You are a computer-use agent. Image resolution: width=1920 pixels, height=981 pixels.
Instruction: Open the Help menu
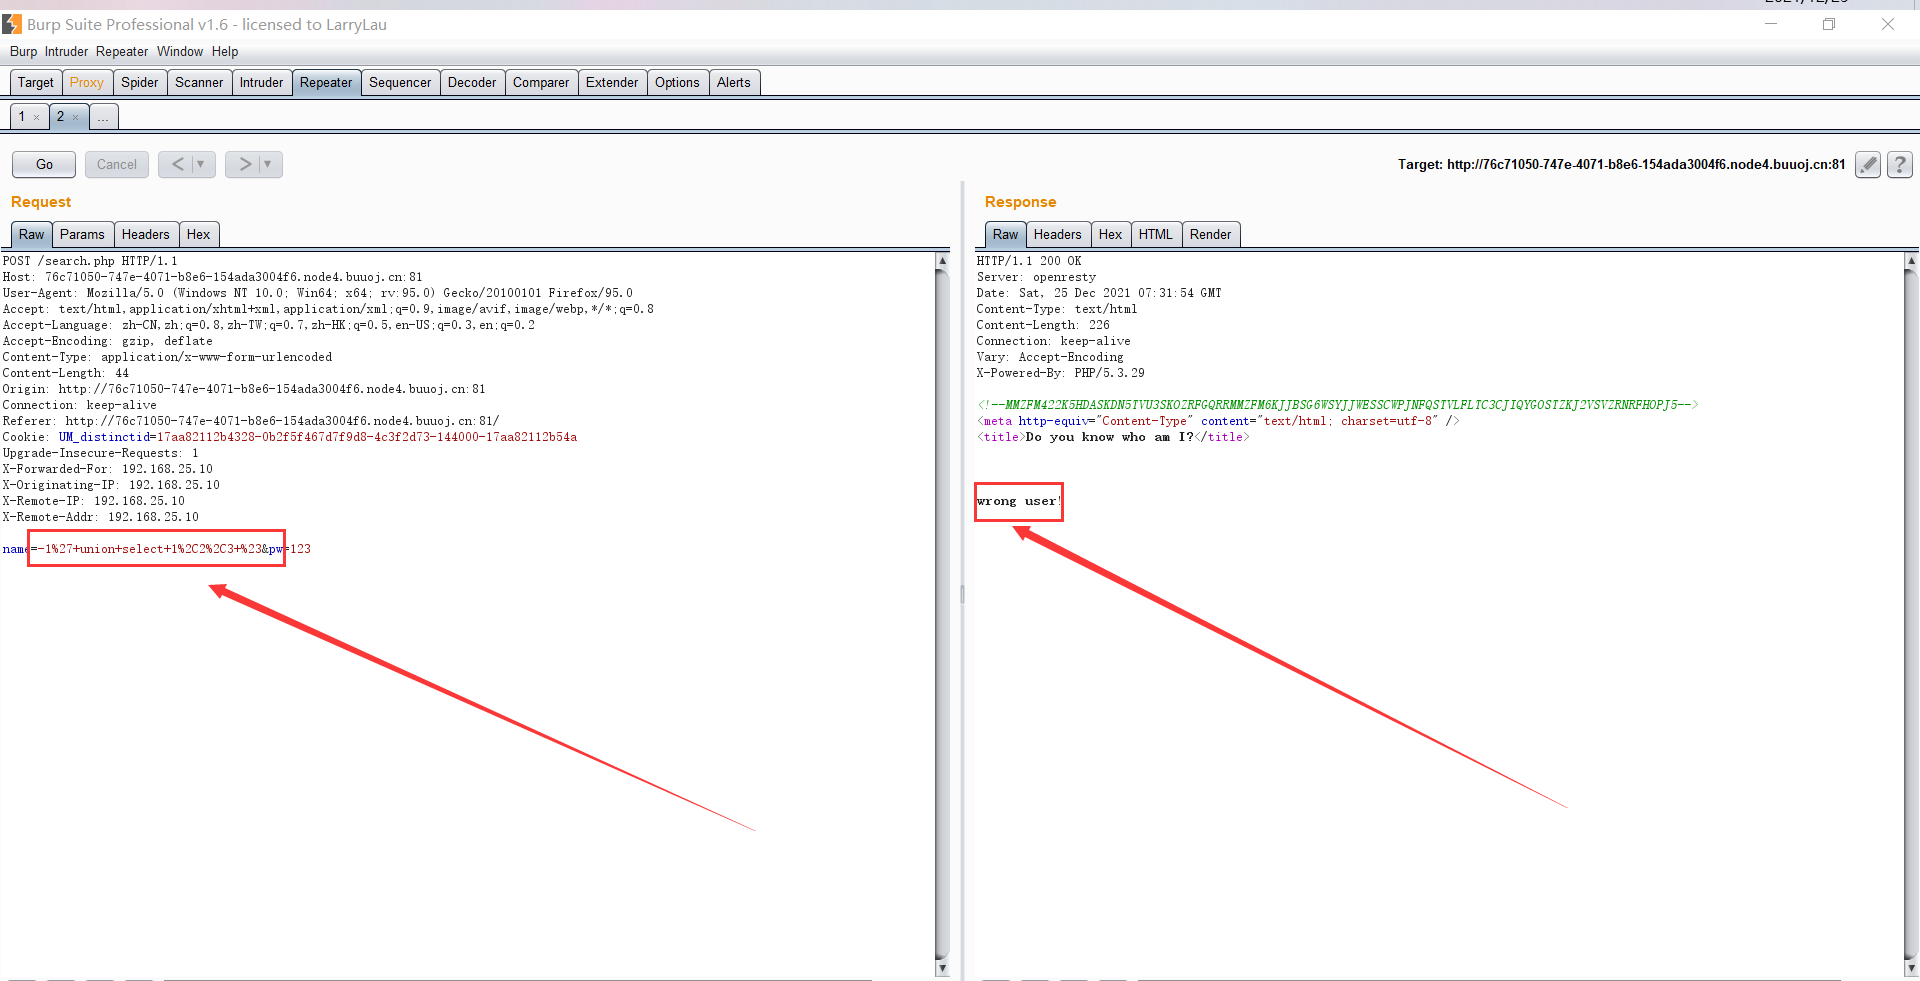coord(225,51)
